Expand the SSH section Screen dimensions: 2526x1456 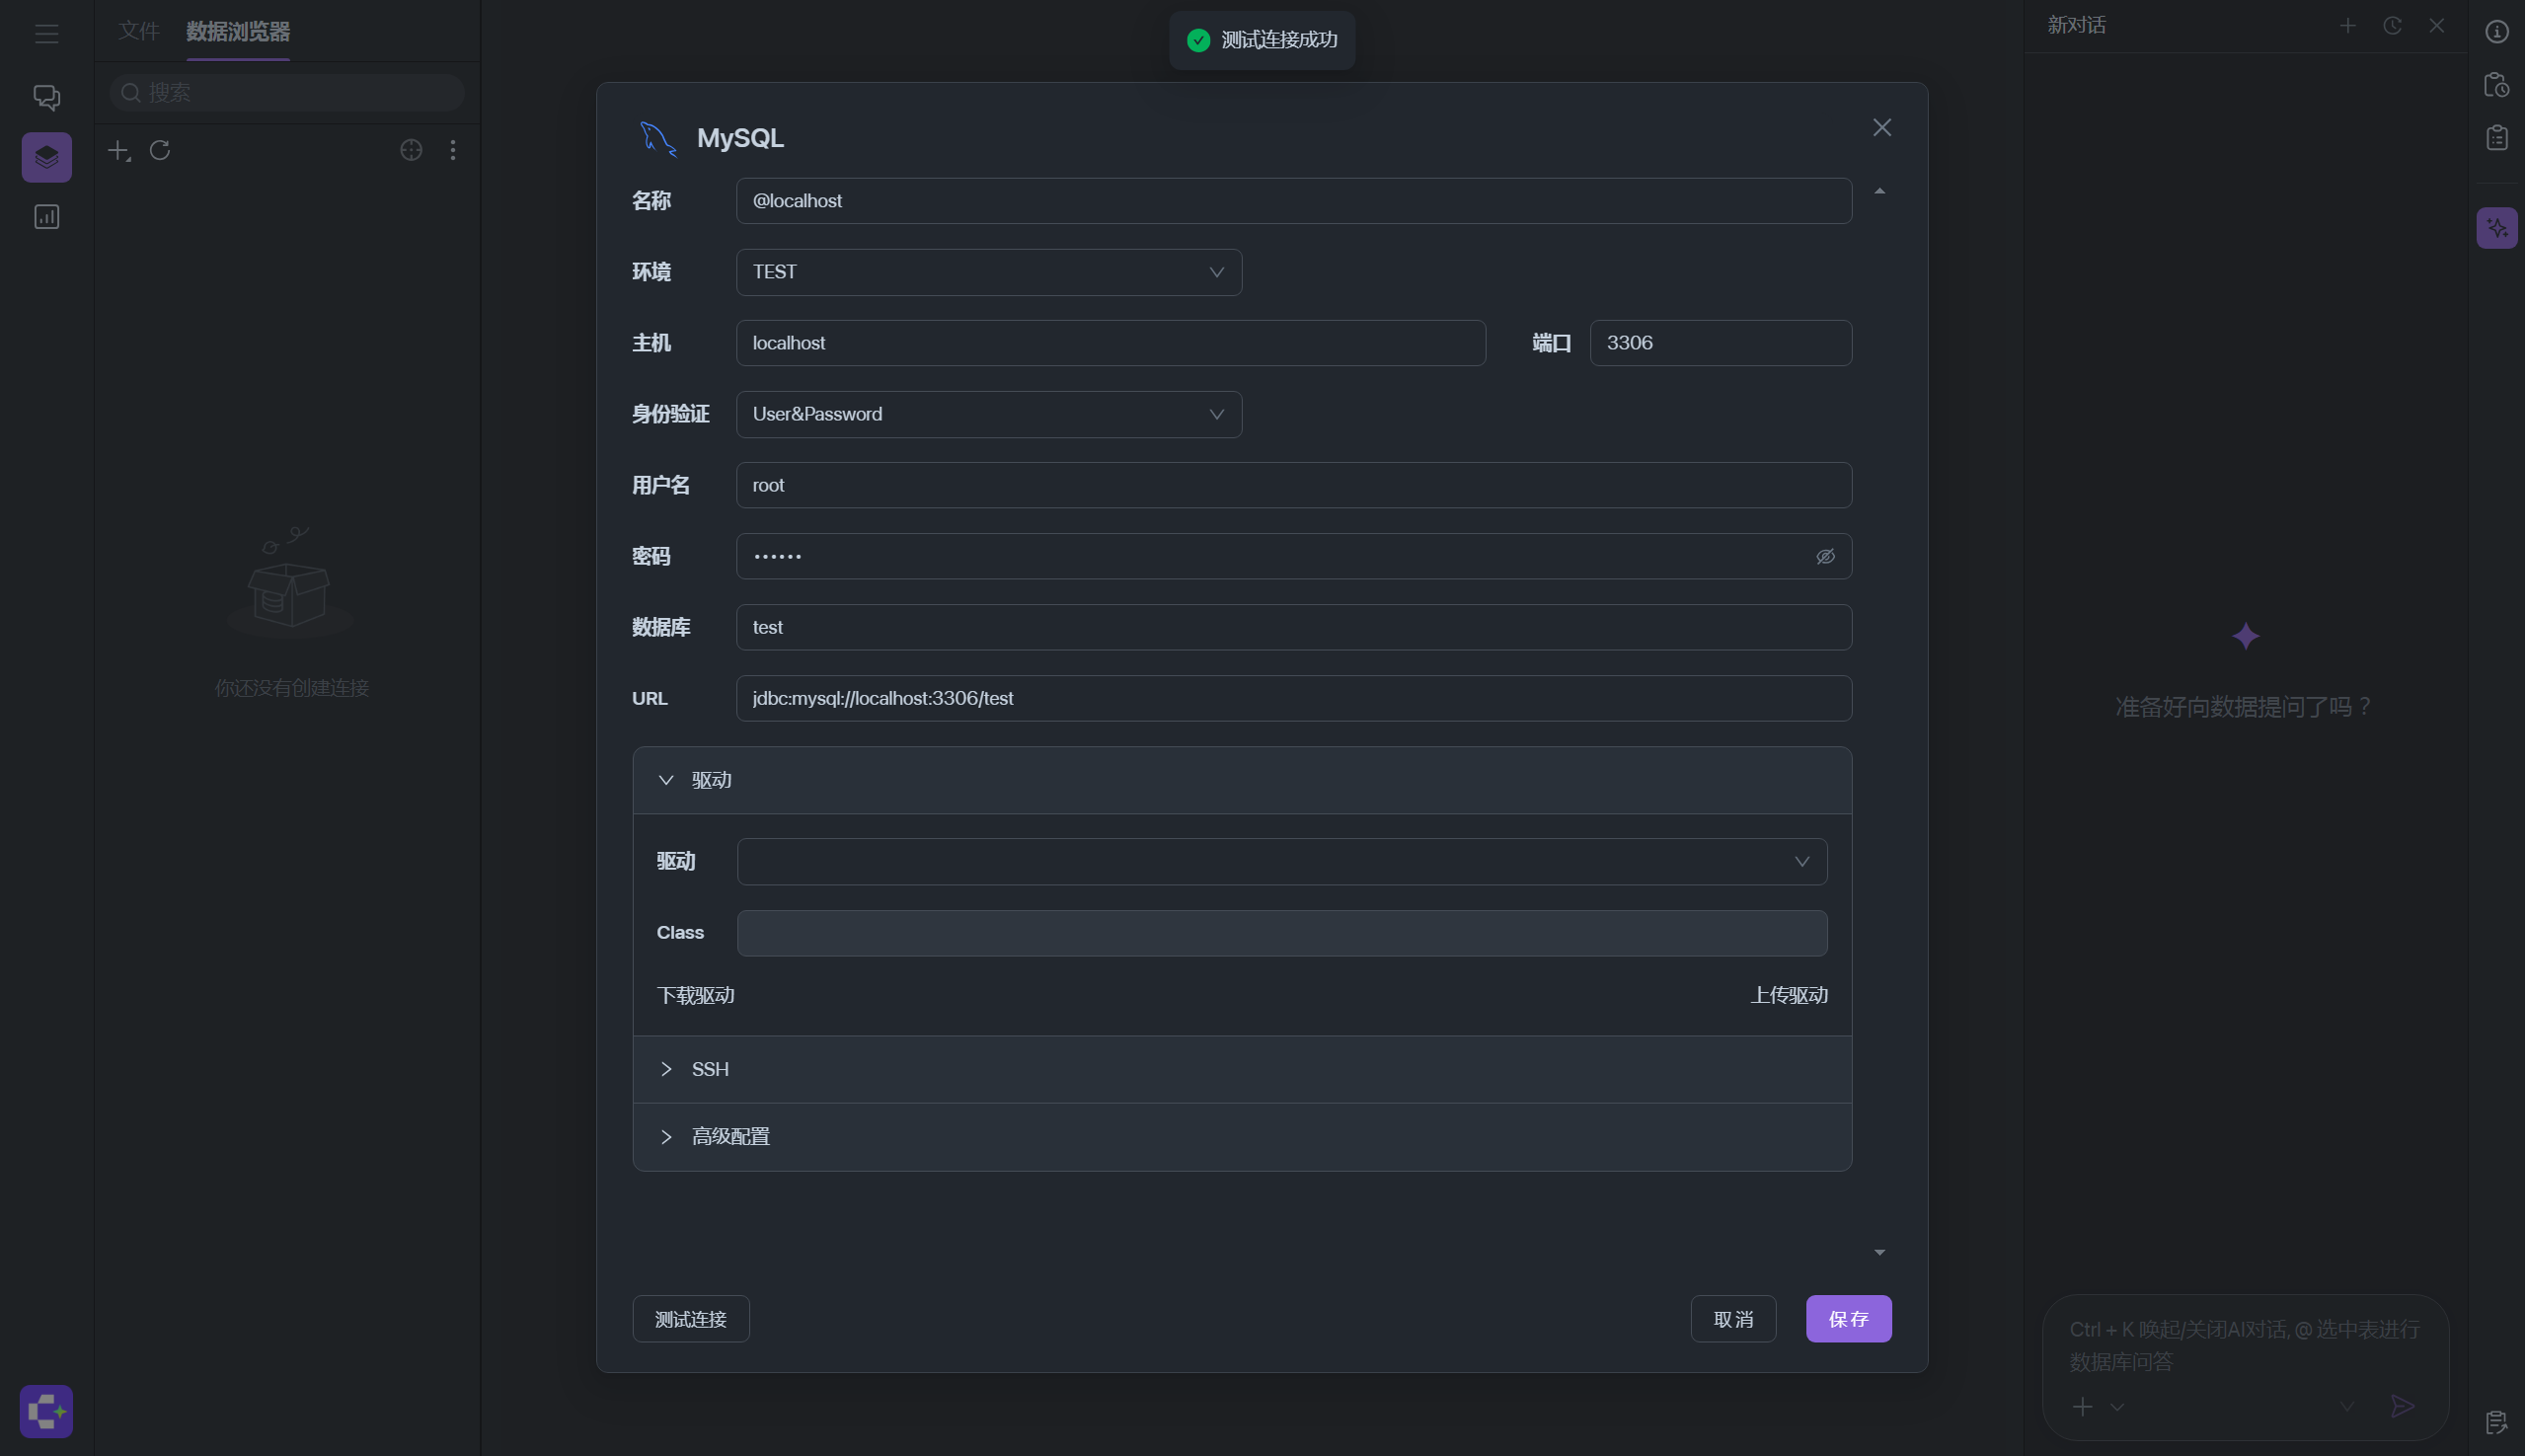(1242, 1069)
